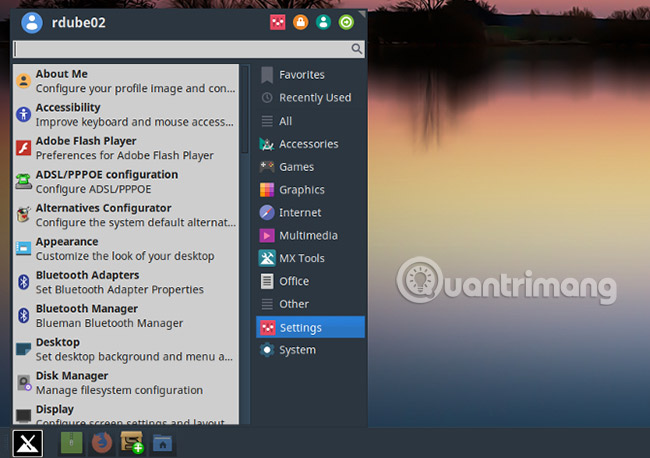Click the MX Linux menu button in taskbar
This screenshot has height=458, width=650.
(26, 442)
